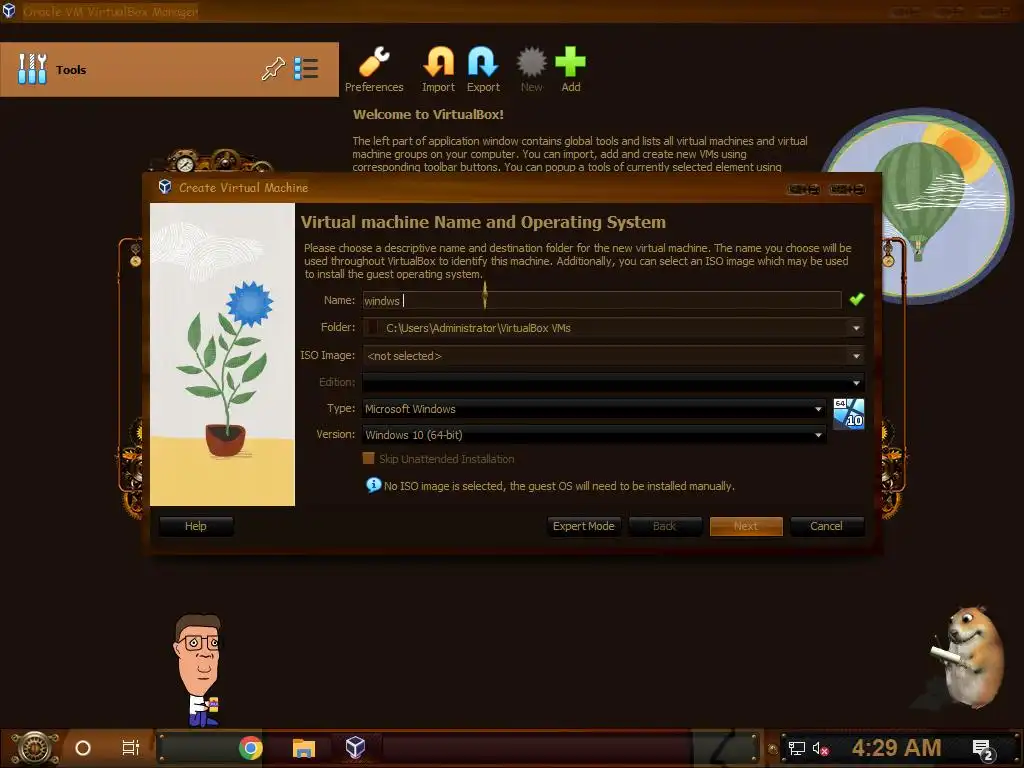The height and width of the screenshot is (768, 1024).
Task: Click the green Add machine icon
Action: point(570,69)
